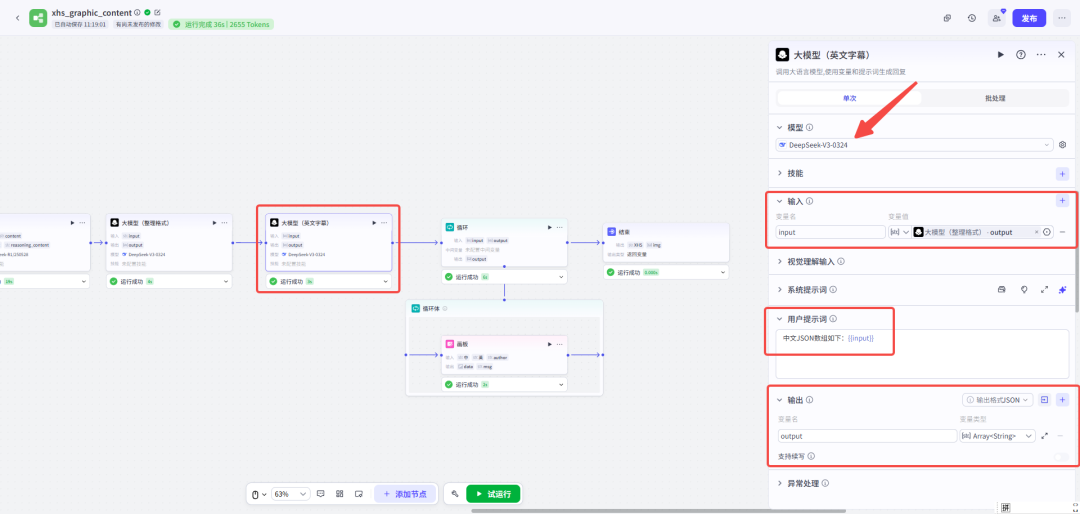Open the 63% zoom level dropdown
Screen dimensions: 1080x514
tap(291, 494)
